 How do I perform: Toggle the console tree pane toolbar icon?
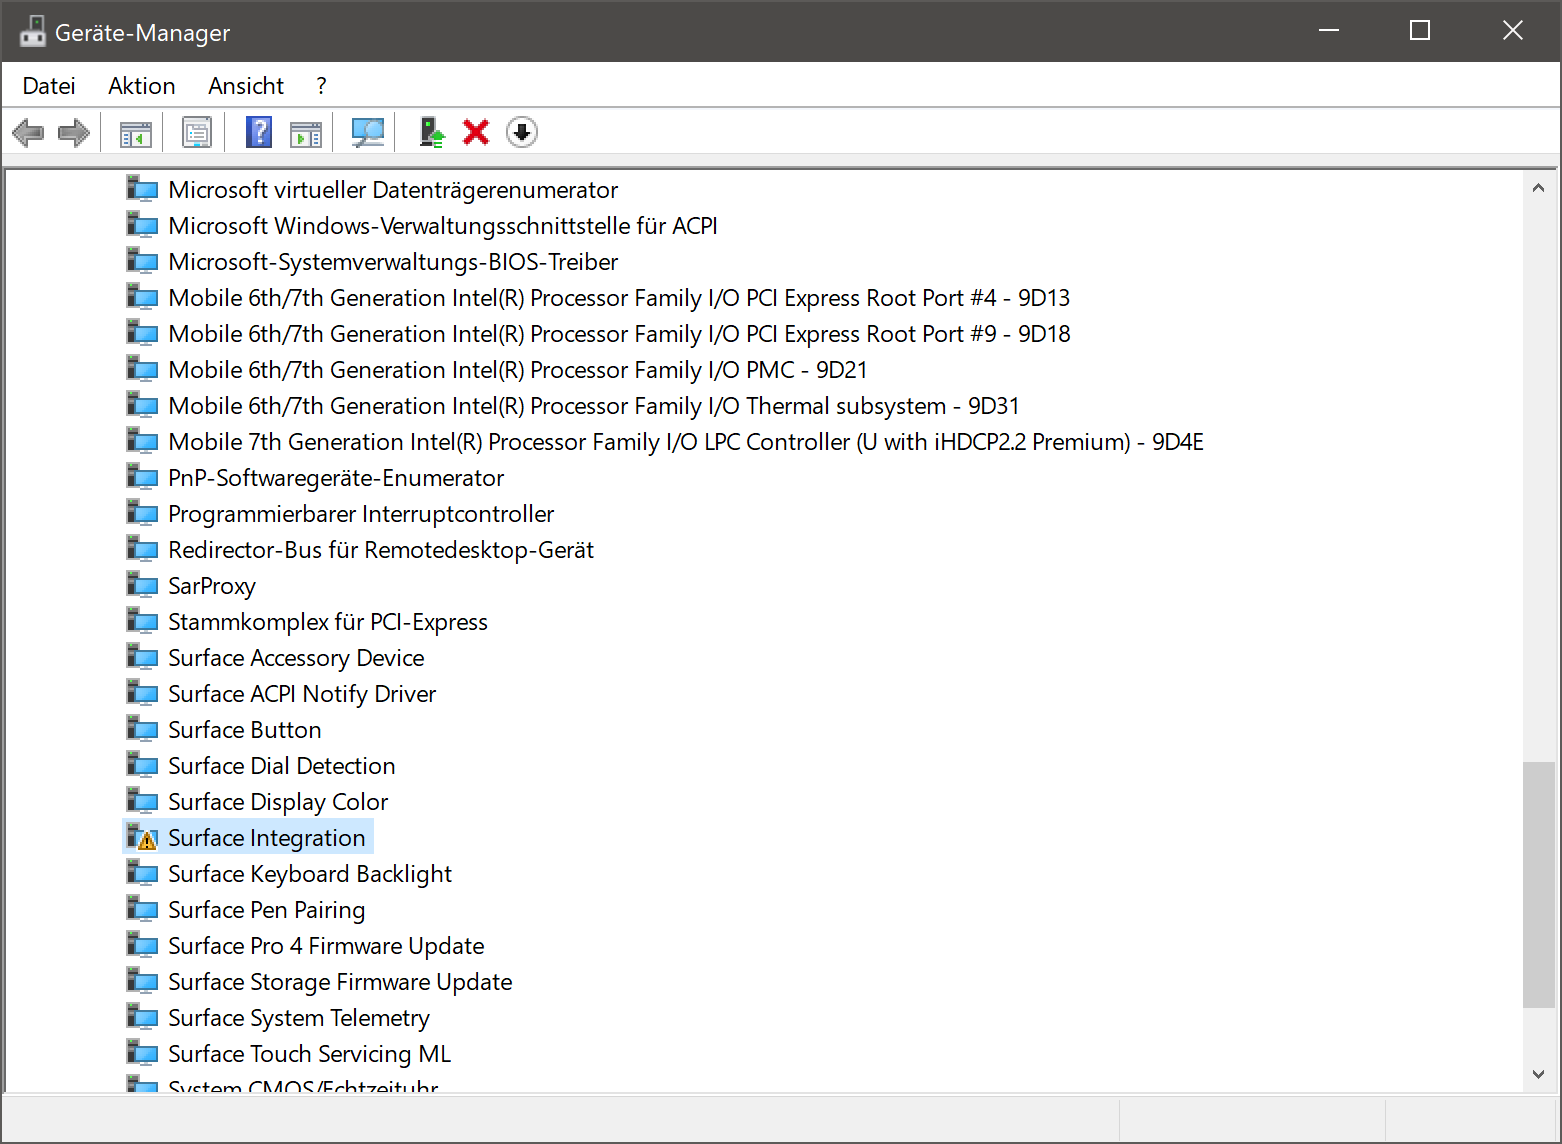point(136,132)
